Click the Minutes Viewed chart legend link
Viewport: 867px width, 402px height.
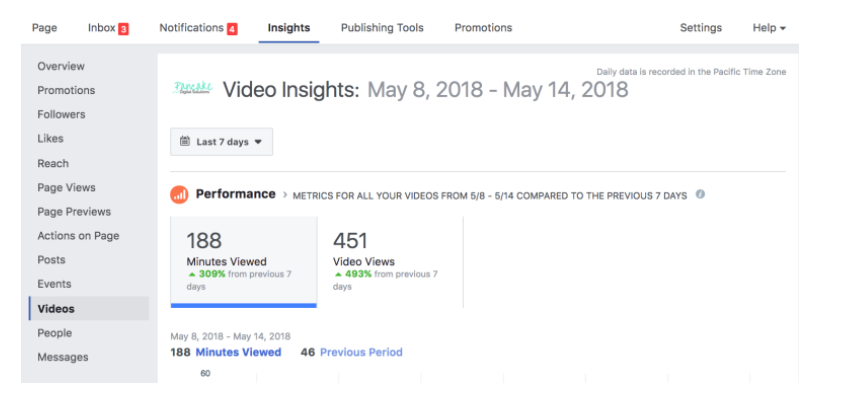tap(238, 352)
